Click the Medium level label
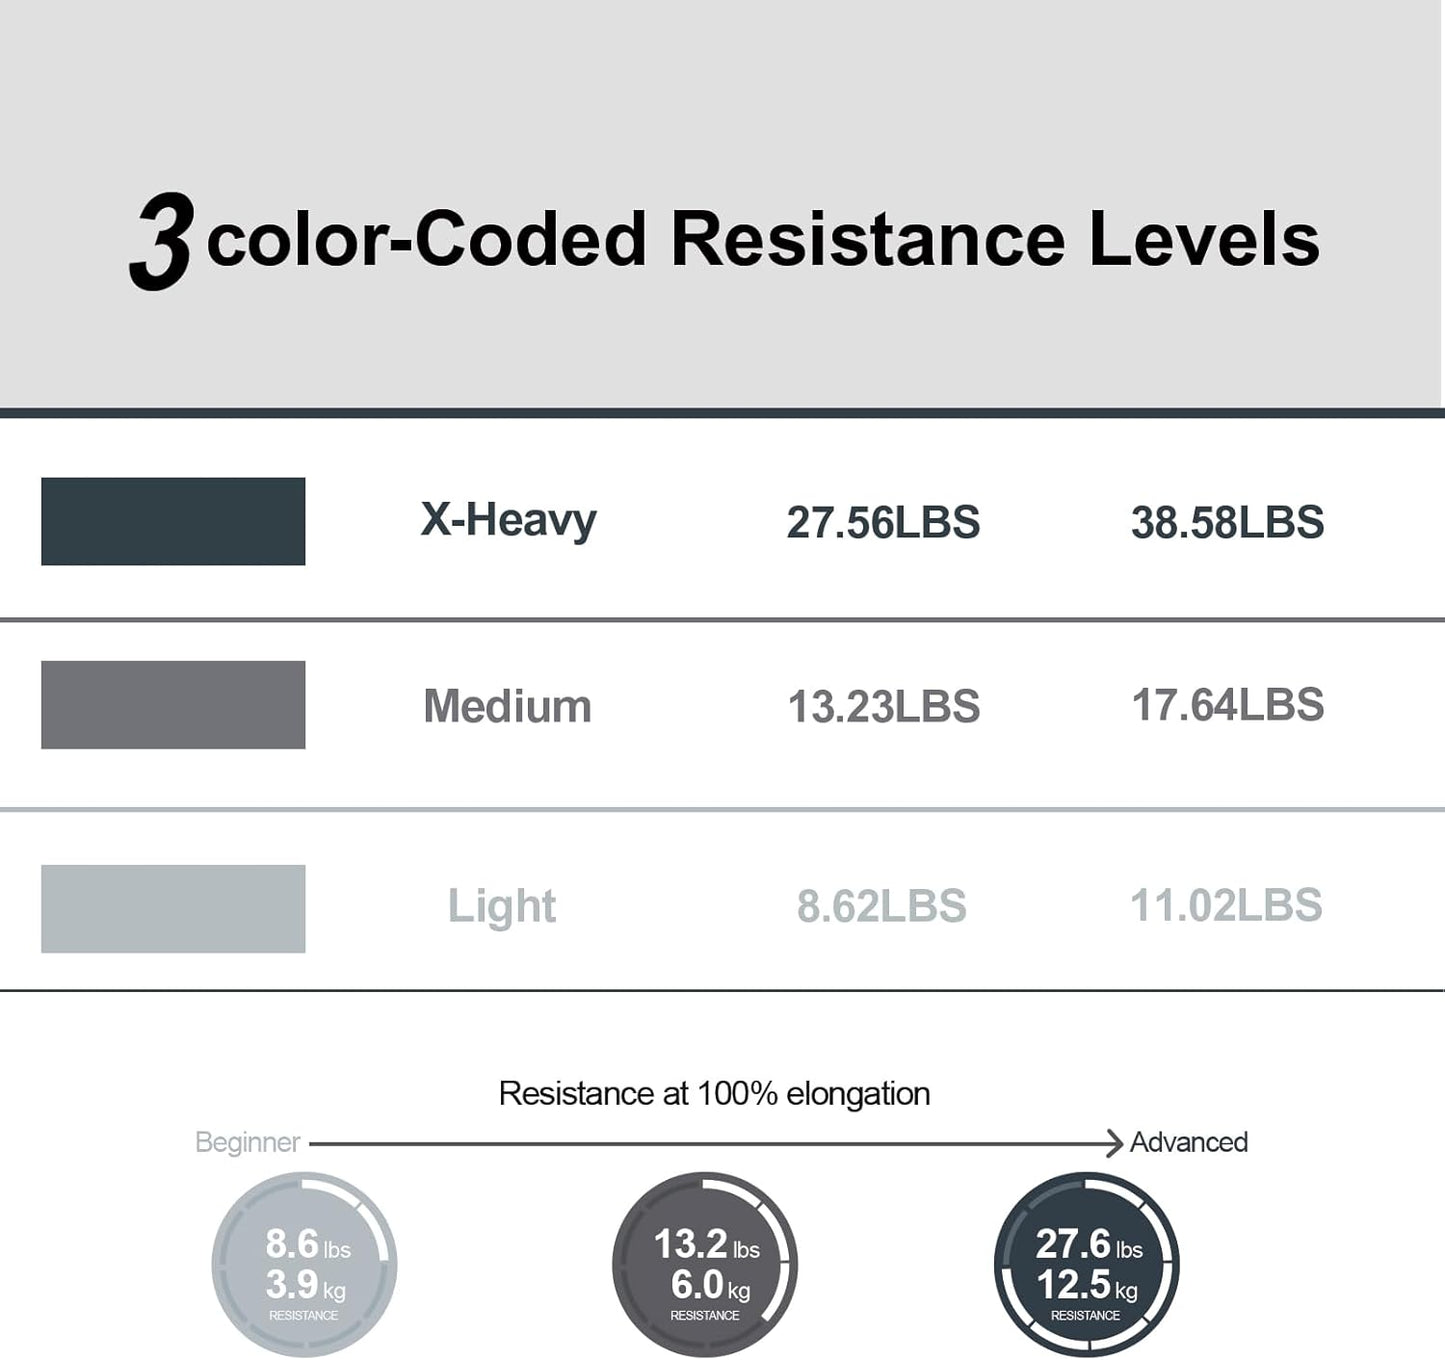Image resolution: width=1445 pixels, height=1360 pixels. click(508, 706)
